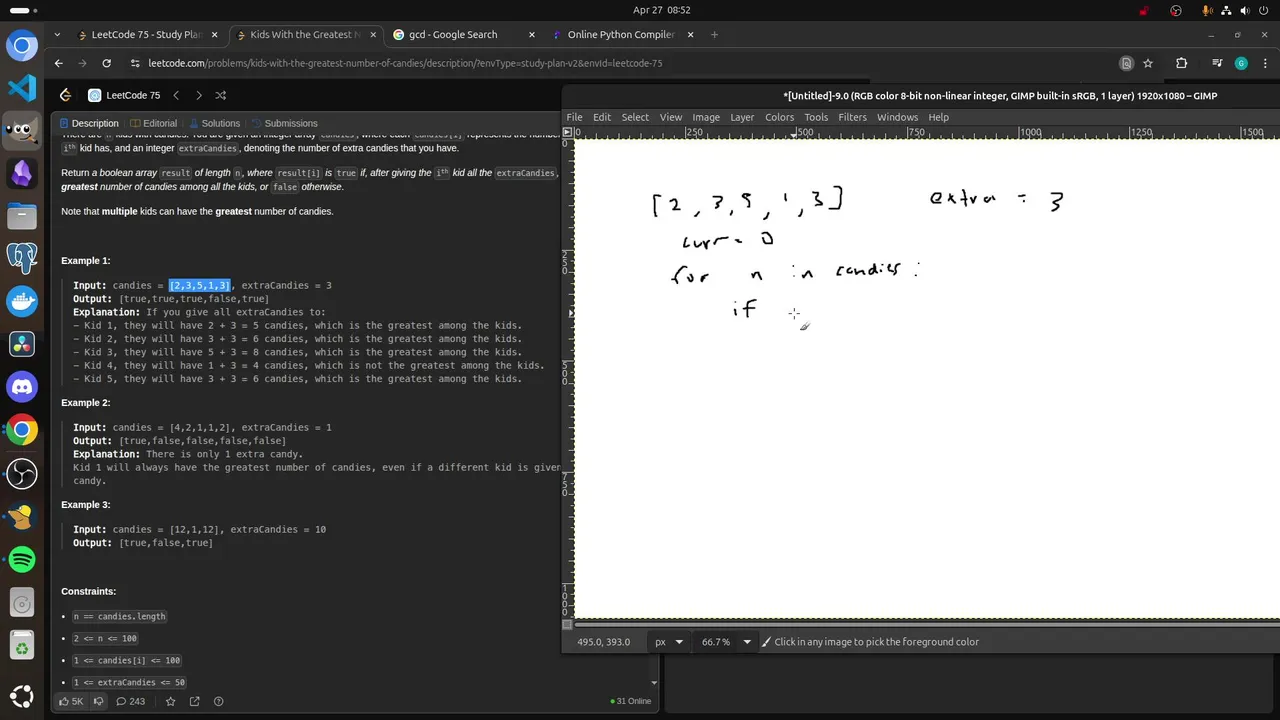This screenshot has height=720, width=1280.
Task: Open the GIMP unit px dropdown
Action: (670, 642)
